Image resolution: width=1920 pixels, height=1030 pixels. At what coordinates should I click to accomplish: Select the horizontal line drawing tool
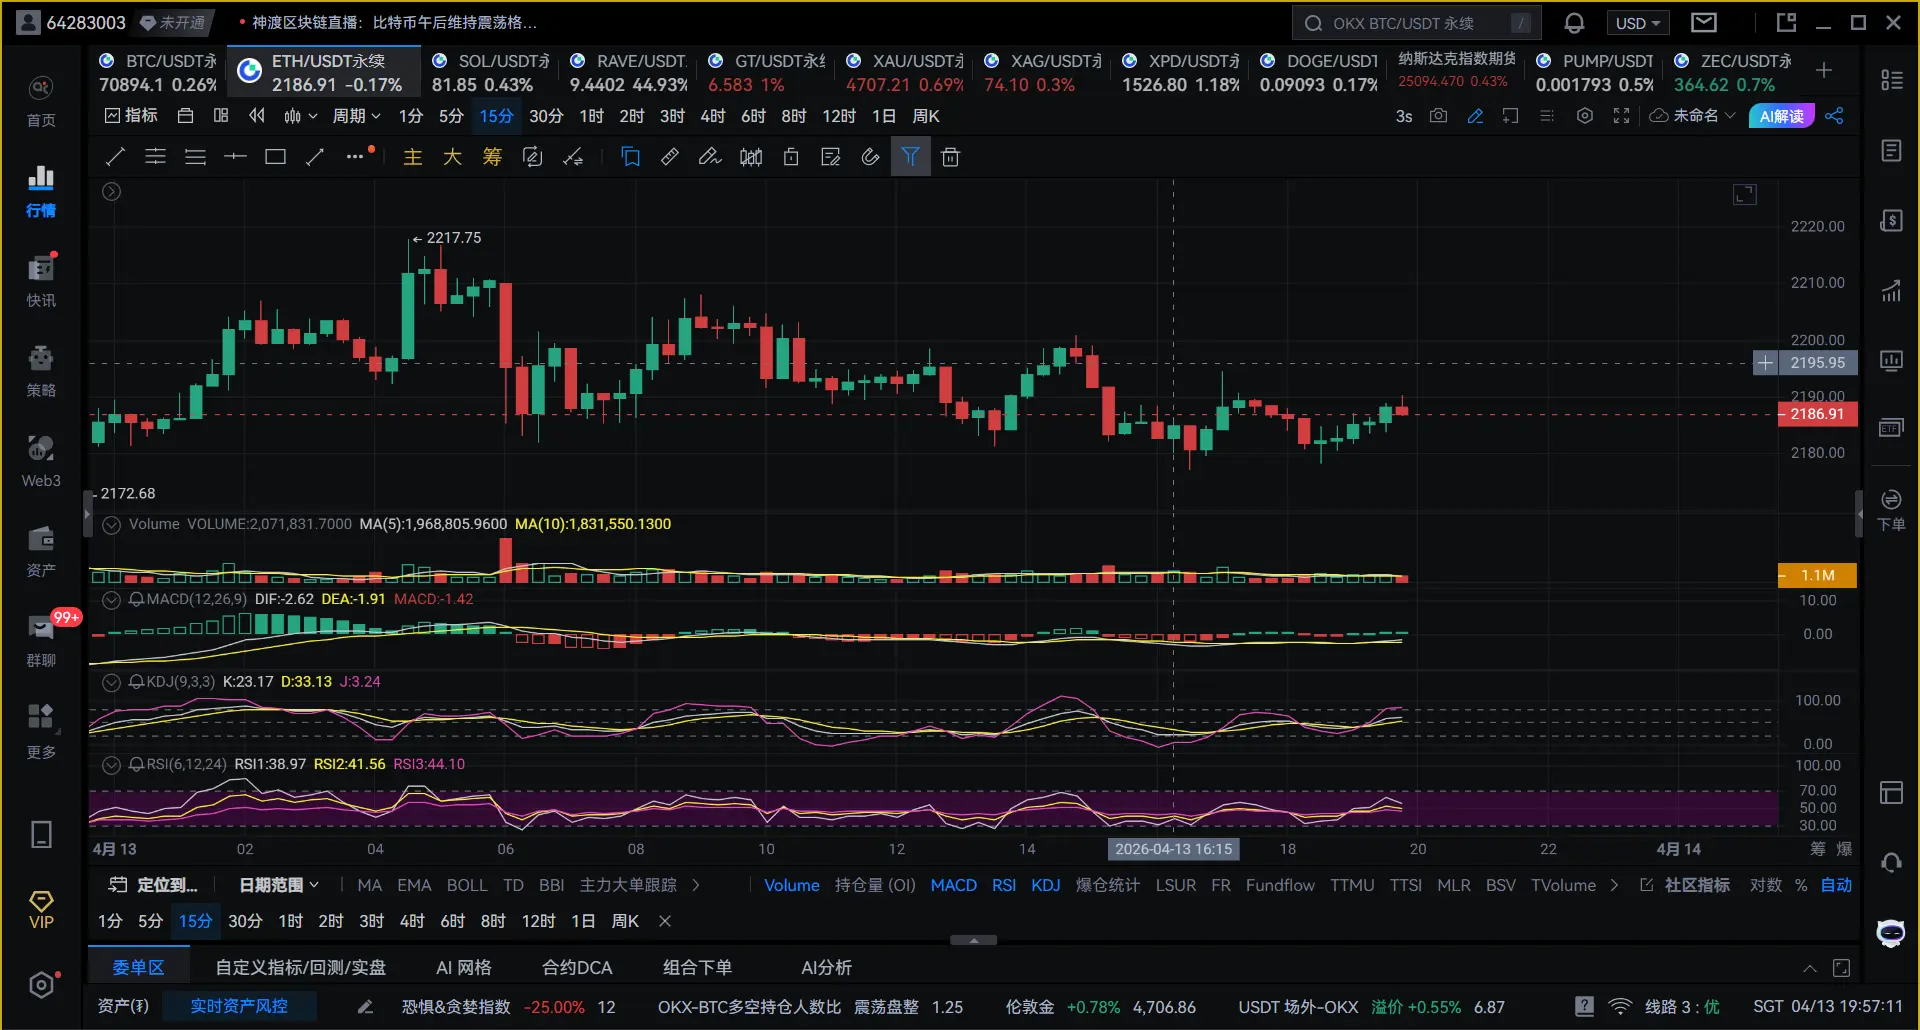(x=235, y=156)
